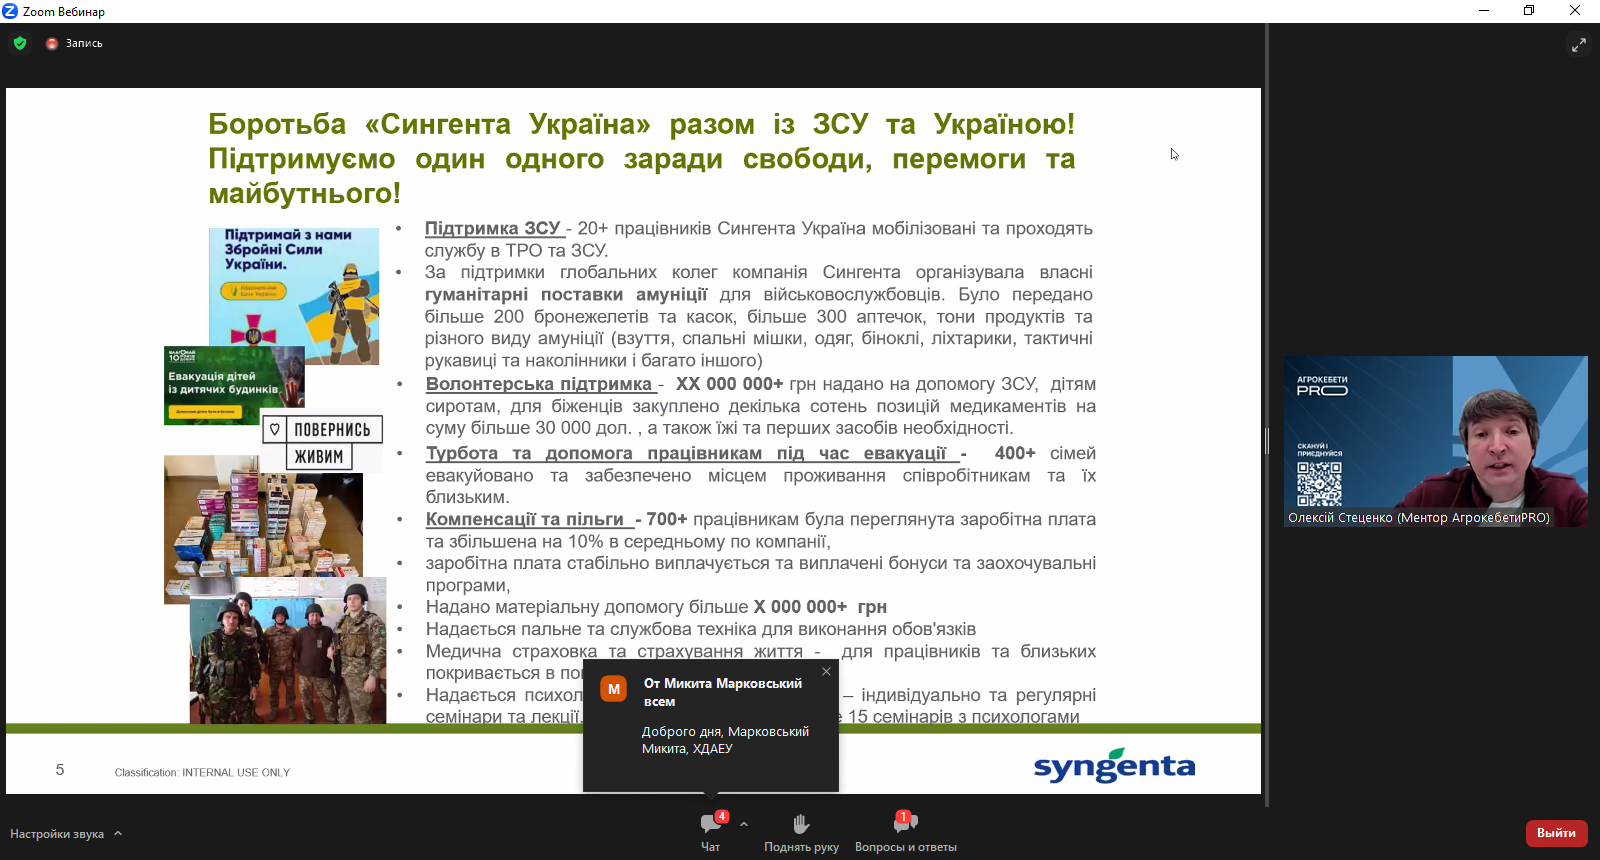Open Настройки звука audio settings
1600x860 pixels.
pyautogui.click(x=57, y=834)
